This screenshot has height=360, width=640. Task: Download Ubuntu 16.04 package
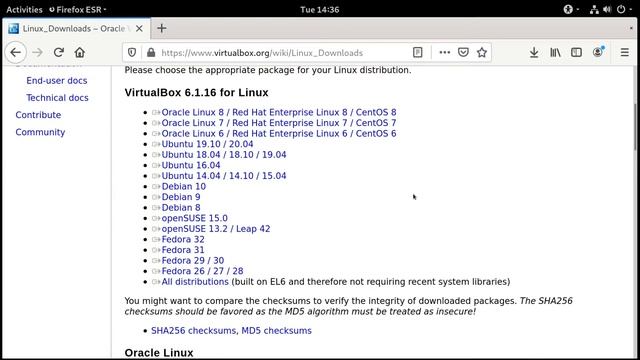pyautogui.click(x=191, y=165)
